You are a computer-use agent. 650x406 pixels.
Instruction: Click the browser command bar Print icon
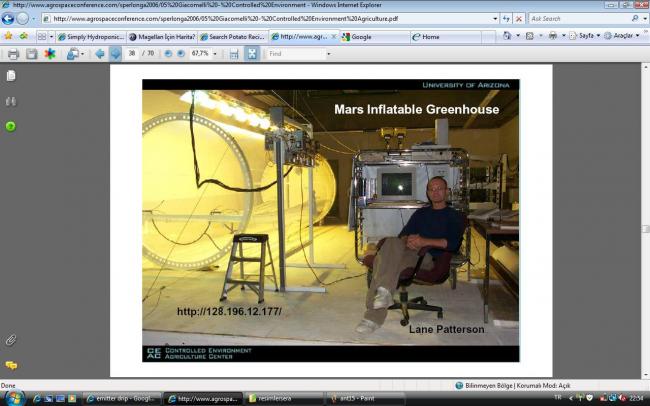pos(553,36)
